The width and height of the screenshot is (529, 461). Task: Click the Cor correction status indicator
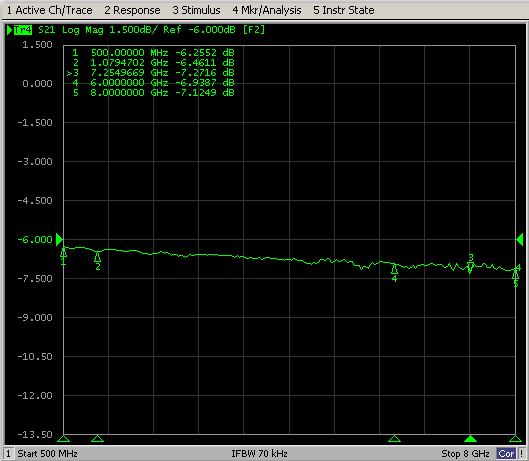pyautogui.click(x=506, y=454)
